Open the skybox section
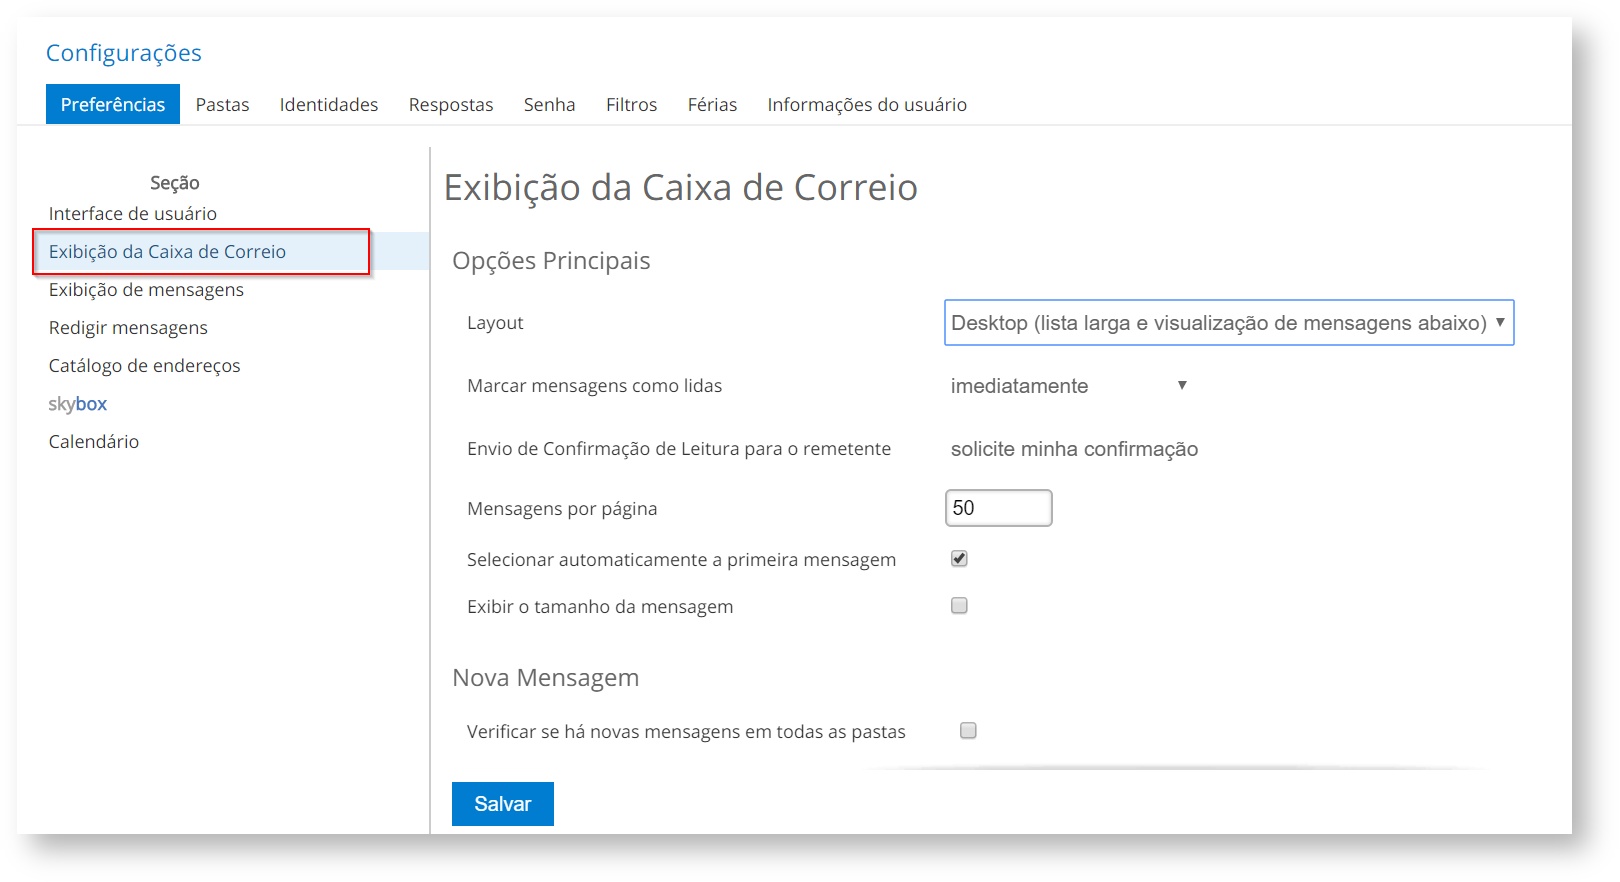 click(x=77, y=404)
